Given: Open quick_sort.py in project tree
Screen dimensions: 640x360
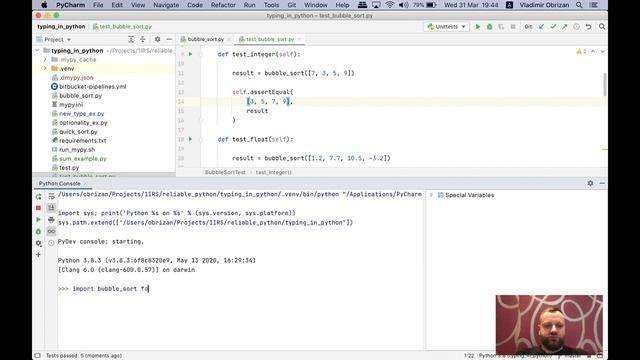Looking at the screenshot, I should [x=78, y=131].
